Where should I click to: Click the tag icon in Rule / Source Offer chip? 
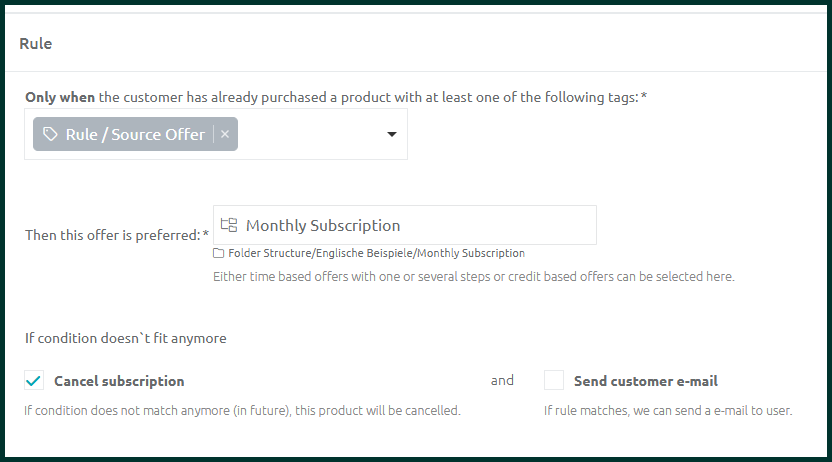coord(50,134)
